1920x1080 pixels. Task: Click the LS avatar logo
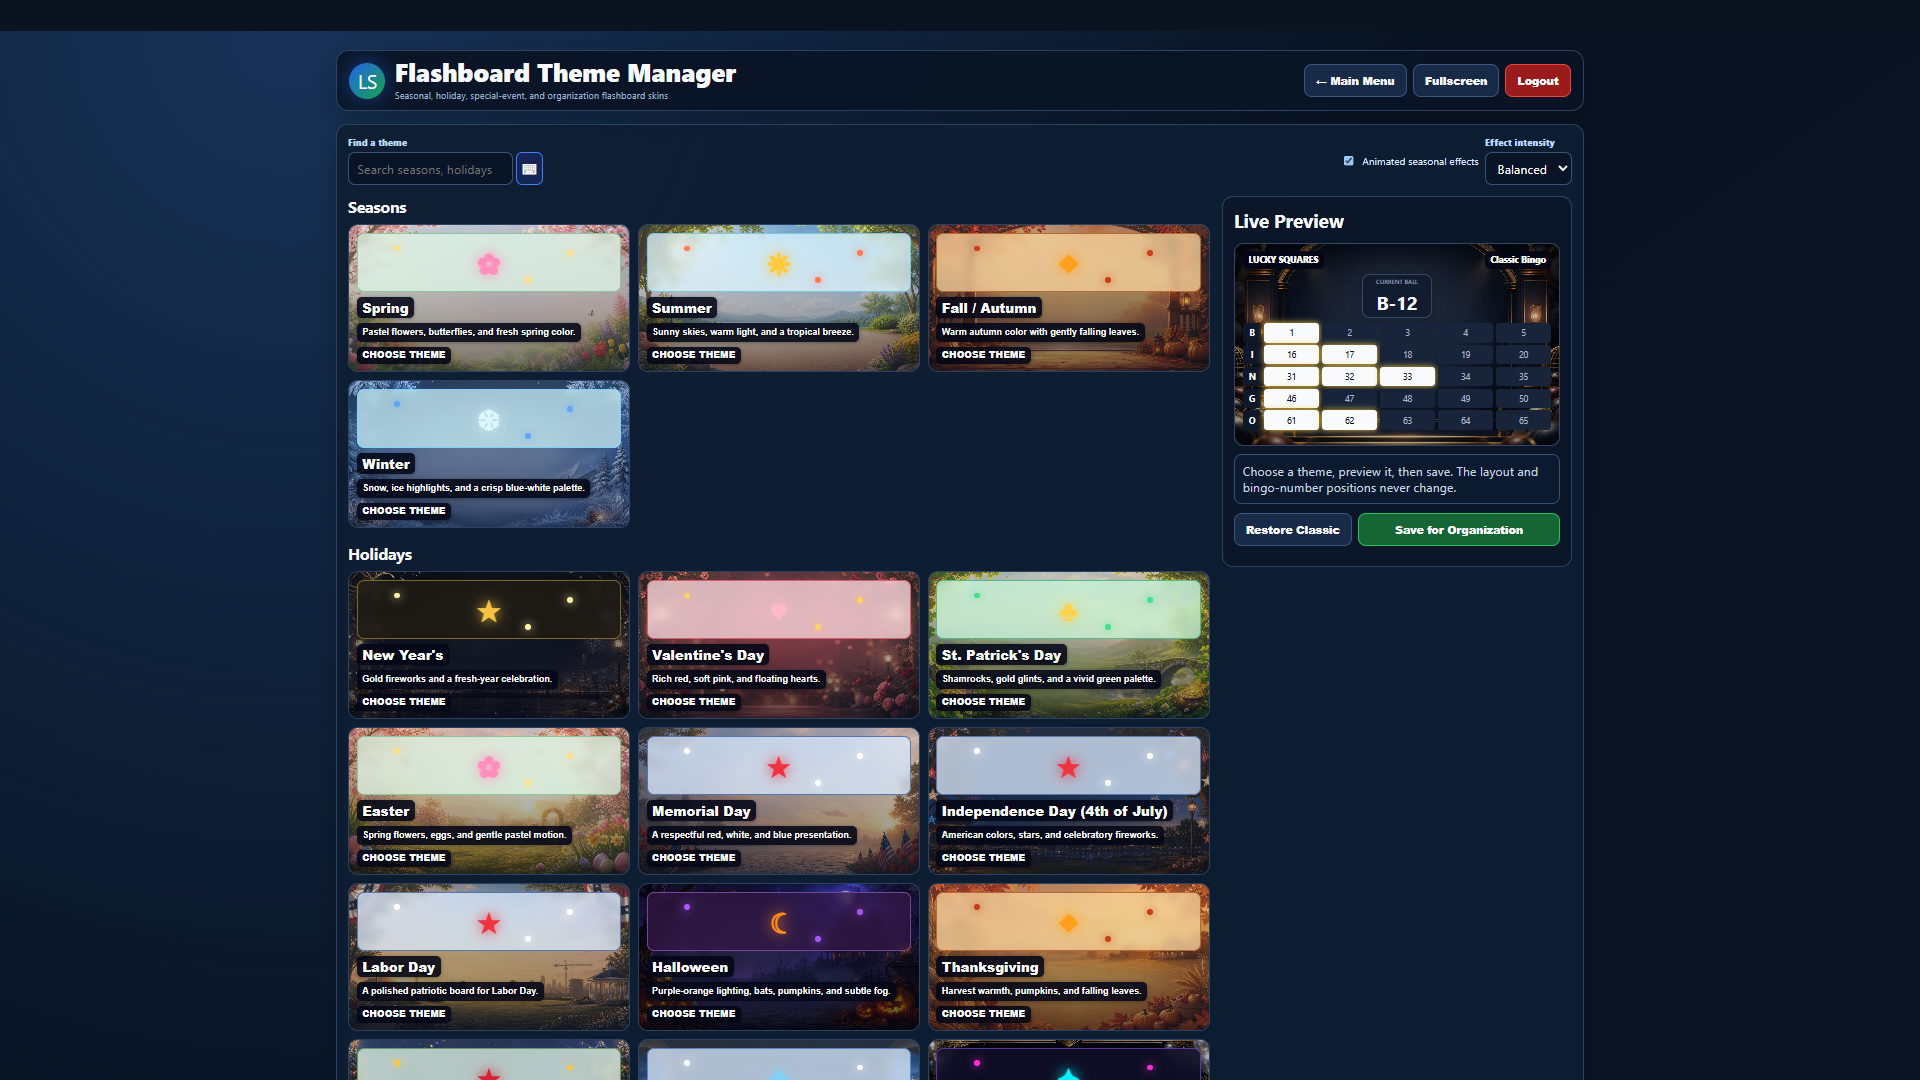(x=367, y=81)
